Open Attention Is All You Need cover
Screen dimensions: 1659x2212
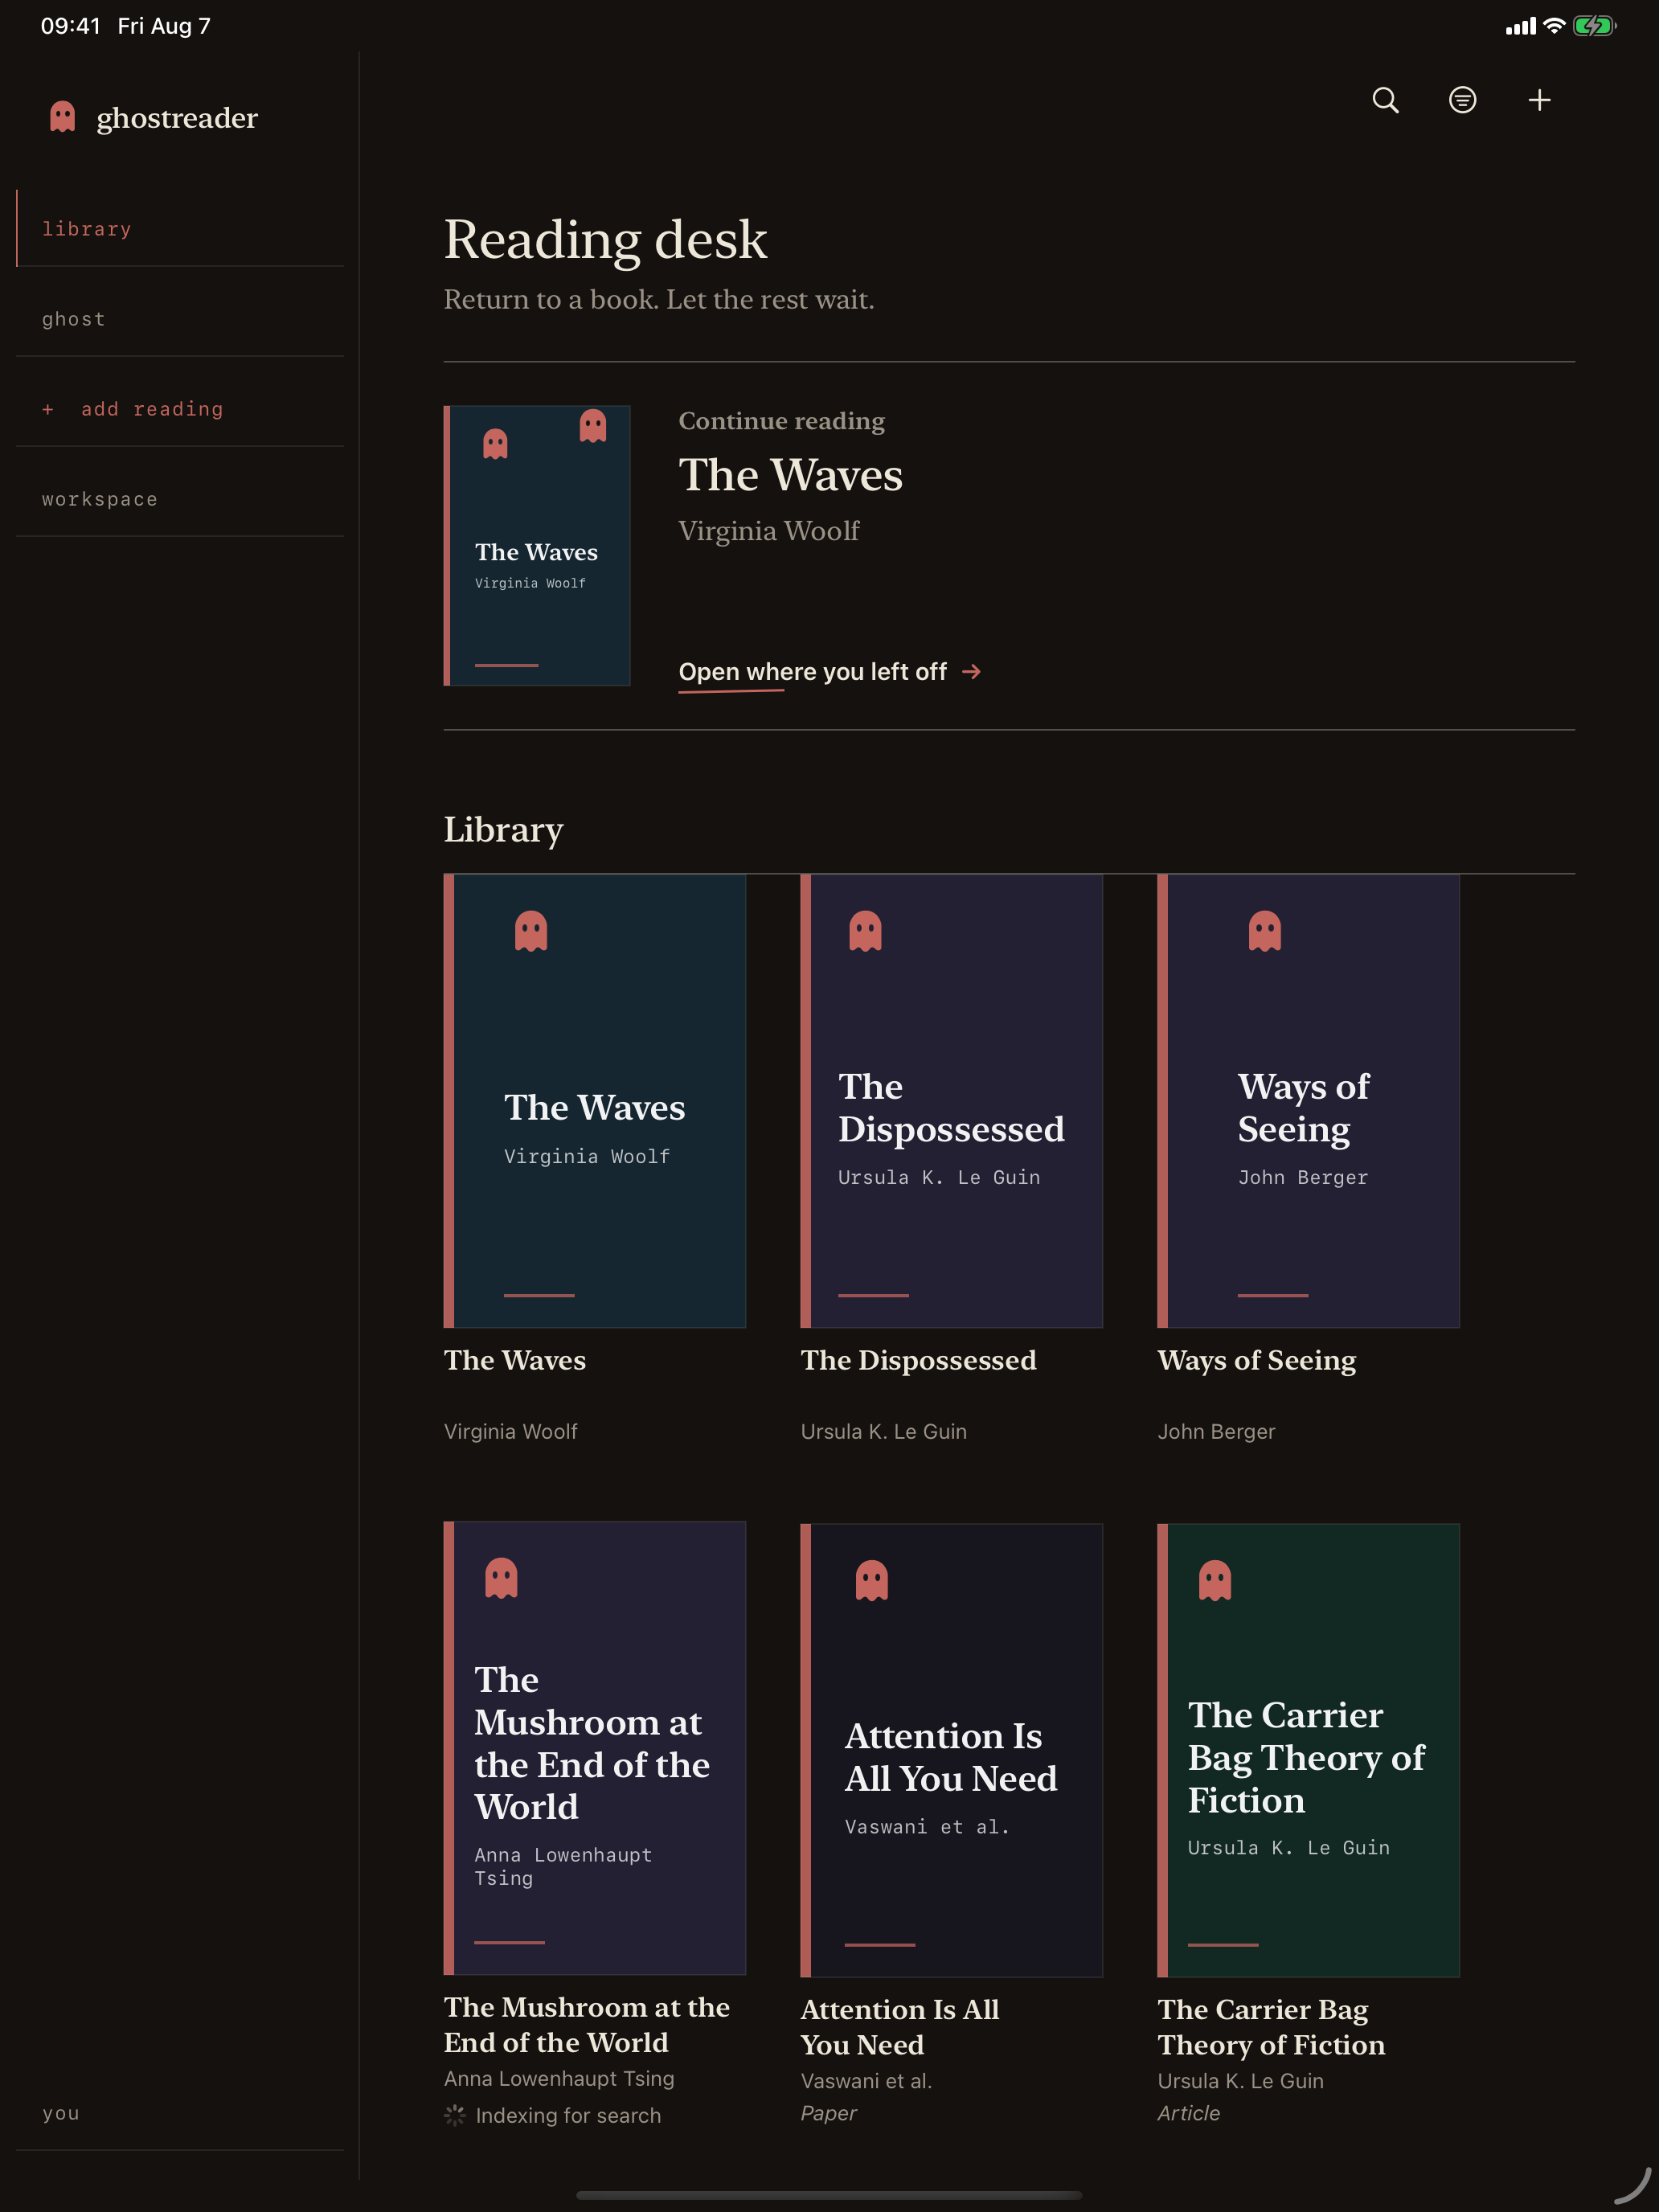(x=951, y=1750)
